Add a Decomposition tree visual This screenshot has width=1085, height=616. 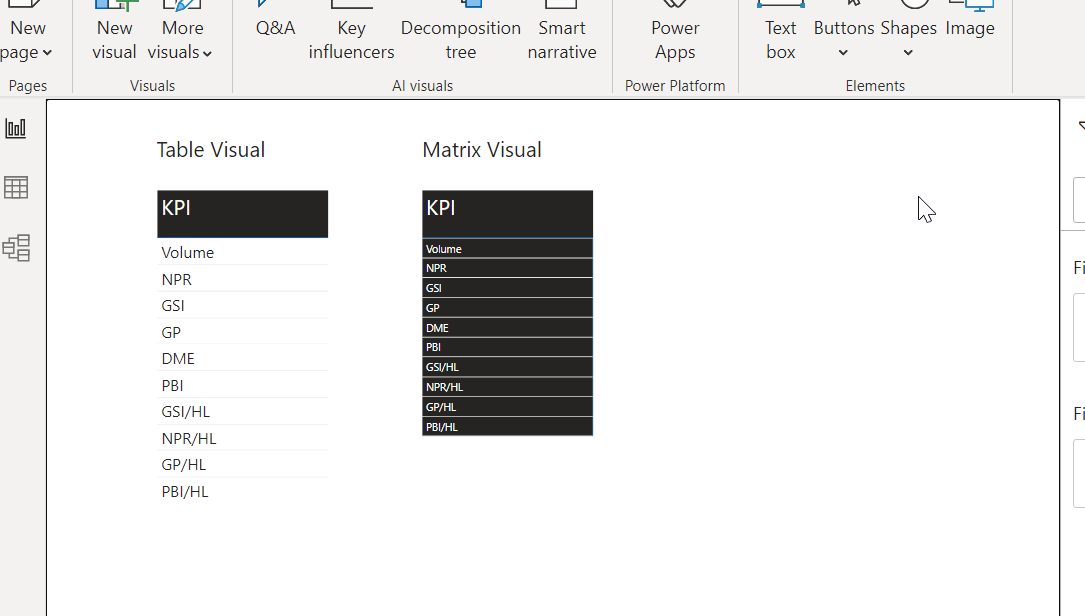(461, 32)
